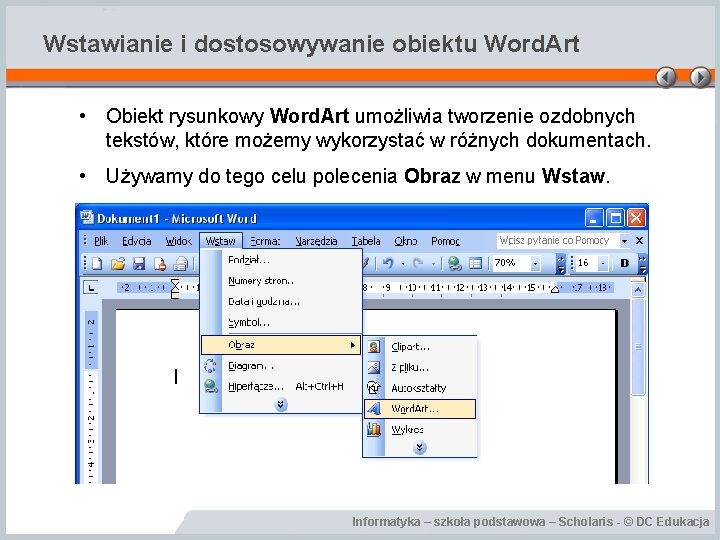Image resolution: width=720 pixels, height=540 pixels.
Task: Click the vertical scrollbar up arrow
Action: pyautogui.click(x=638, y=290)
